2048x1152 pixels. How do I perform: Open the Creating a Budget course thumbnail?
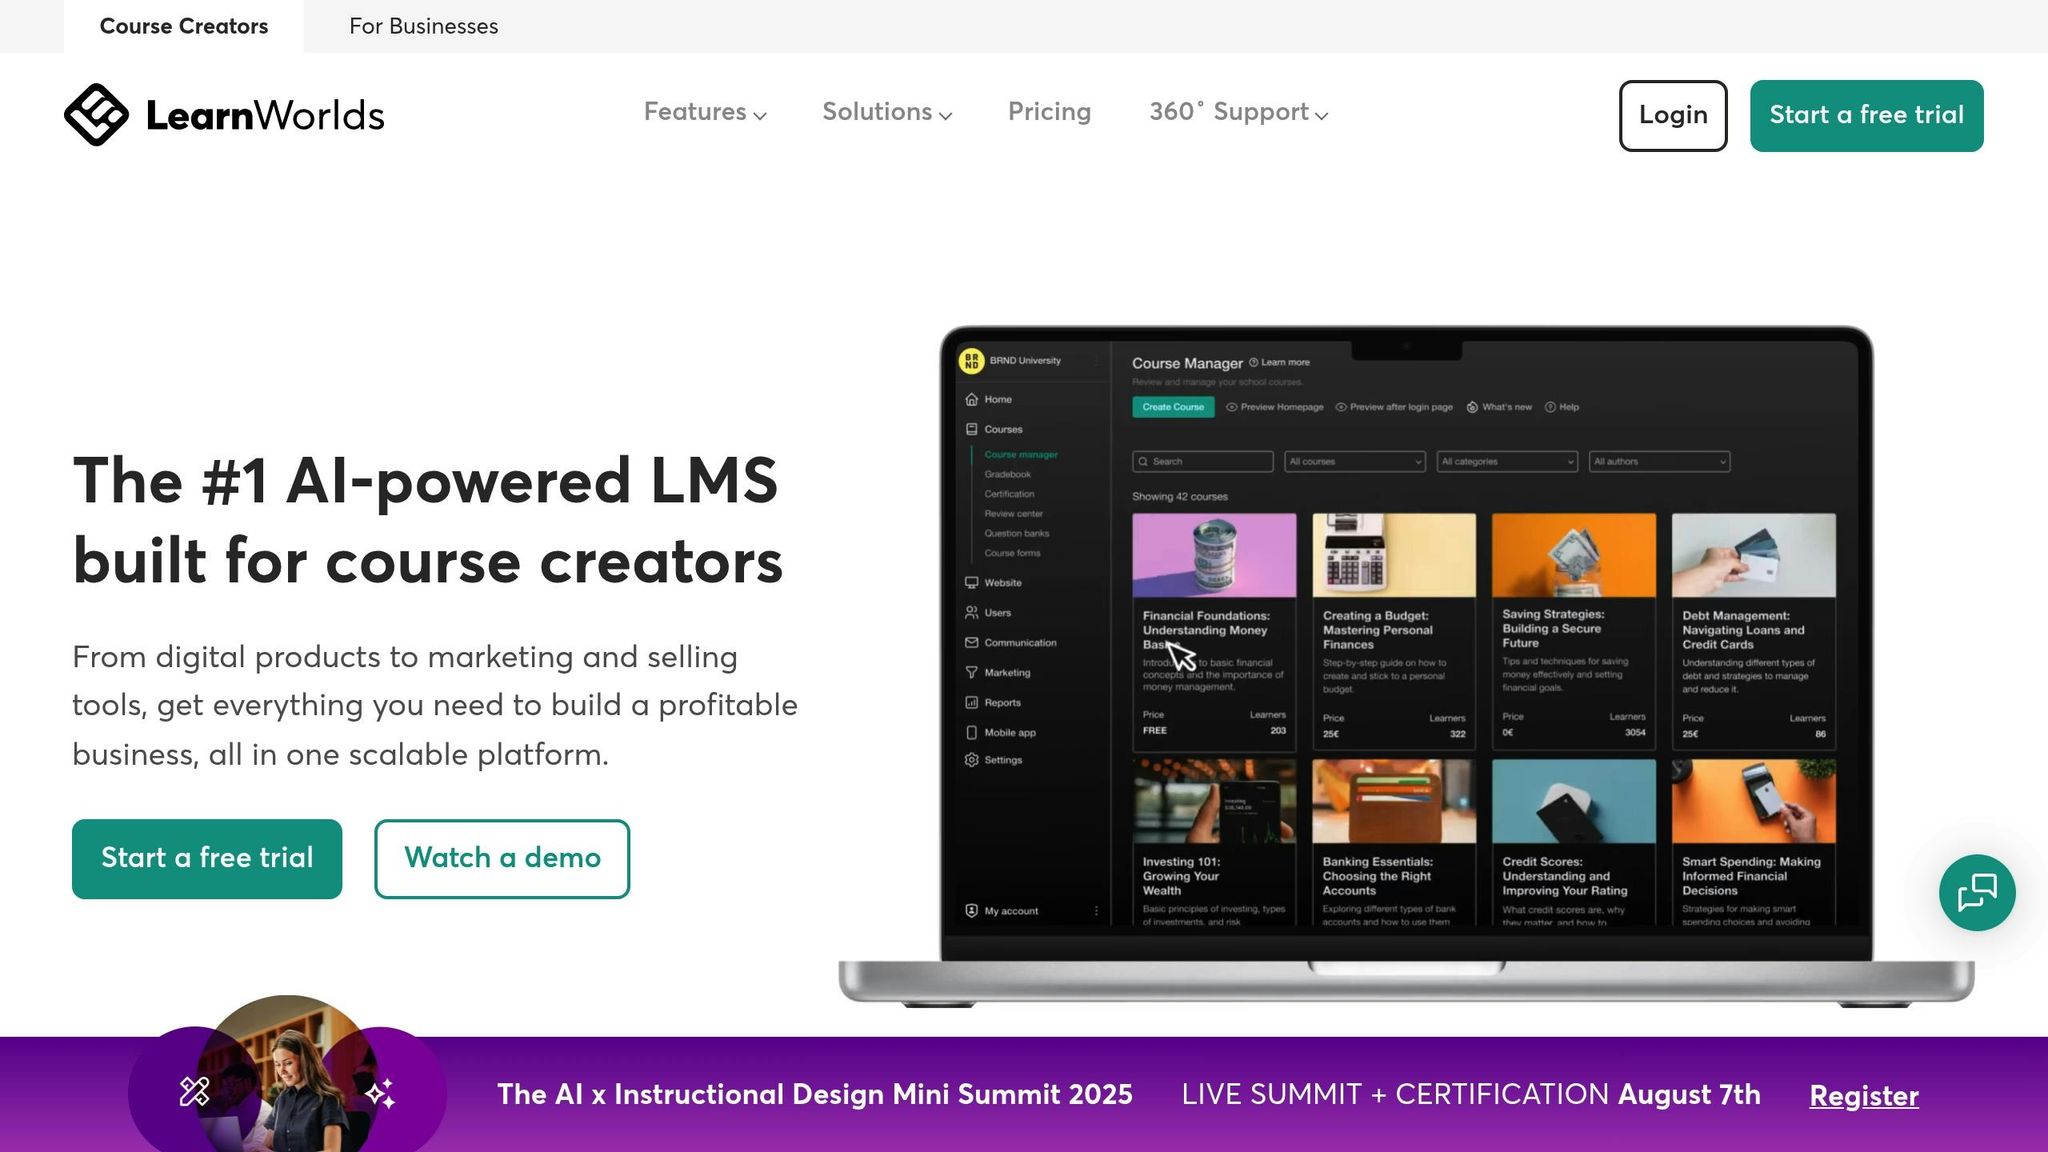[1394, 555]
